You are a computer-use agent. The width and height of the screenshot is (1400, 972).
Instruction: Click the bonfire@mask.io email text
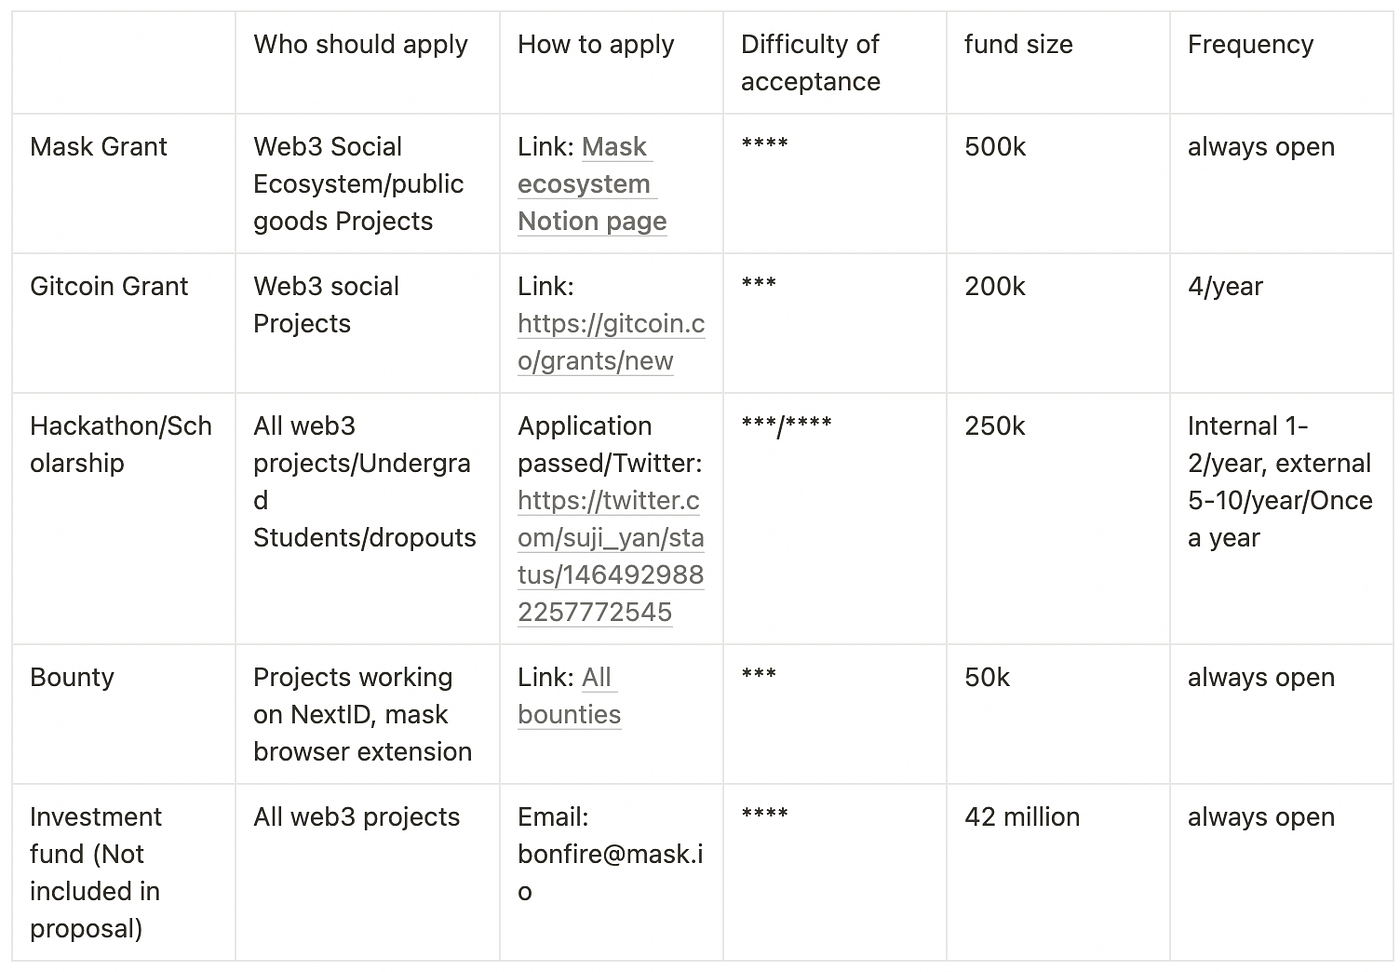pos(610,854)
